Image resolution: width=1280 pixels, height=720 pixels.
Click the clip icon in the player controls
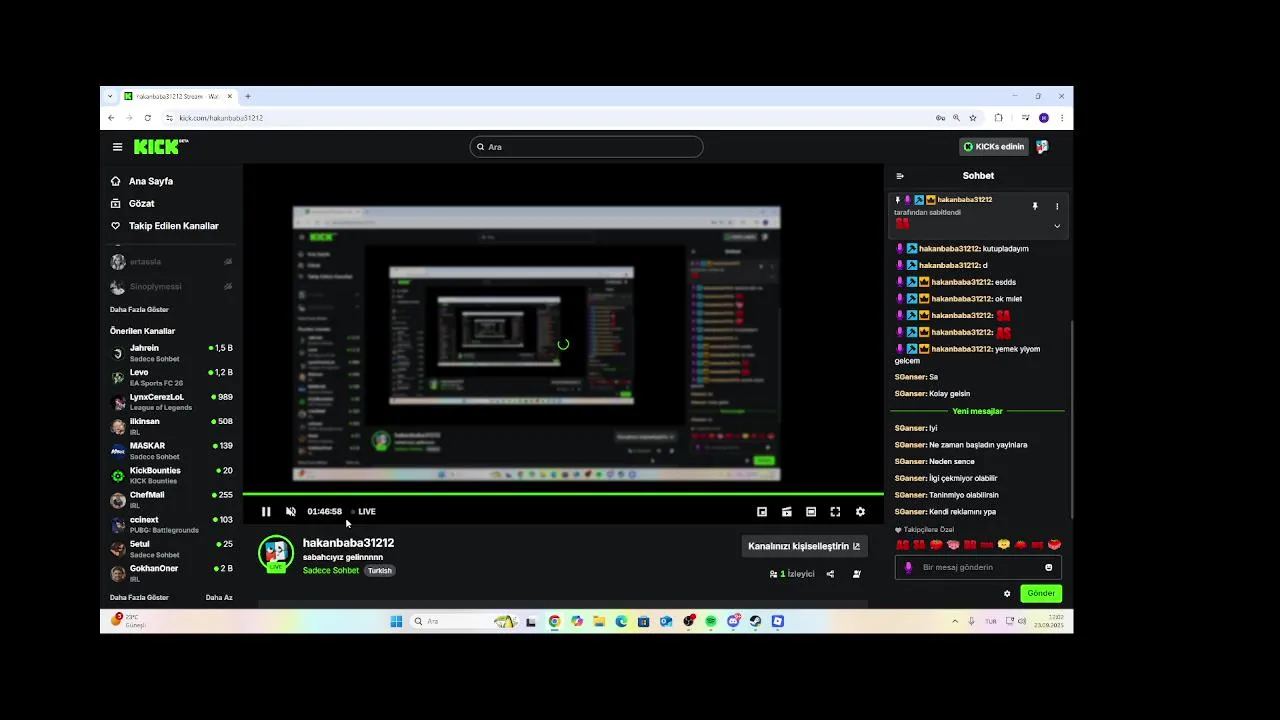pos(787,512)
